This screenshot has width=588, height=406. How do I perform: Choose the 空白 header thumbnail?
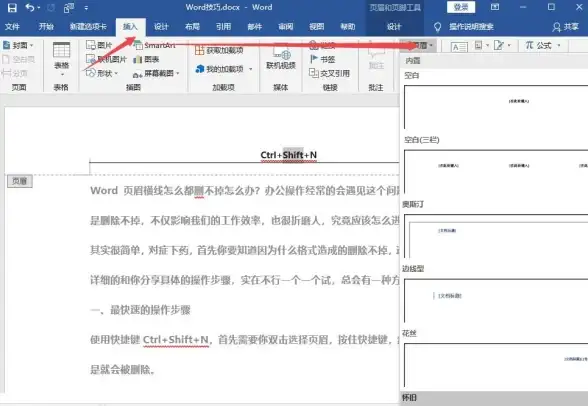pos(496,107)
